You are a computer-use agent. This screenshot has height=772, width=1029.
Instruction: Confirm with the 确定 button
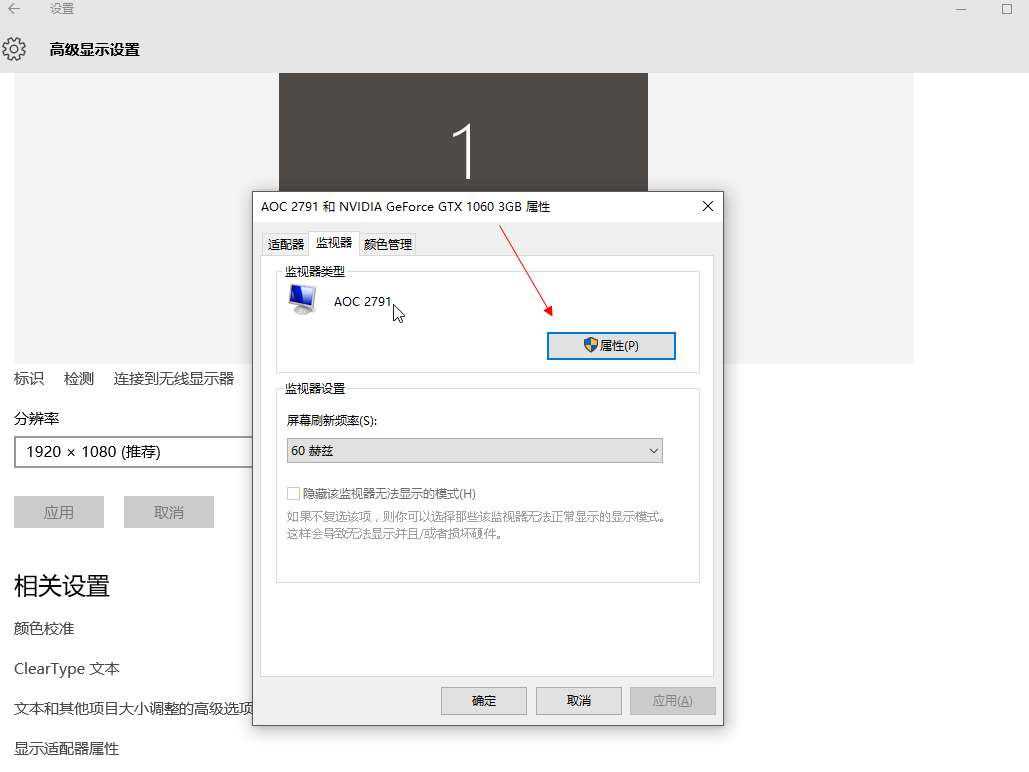(x=484, y=701)
